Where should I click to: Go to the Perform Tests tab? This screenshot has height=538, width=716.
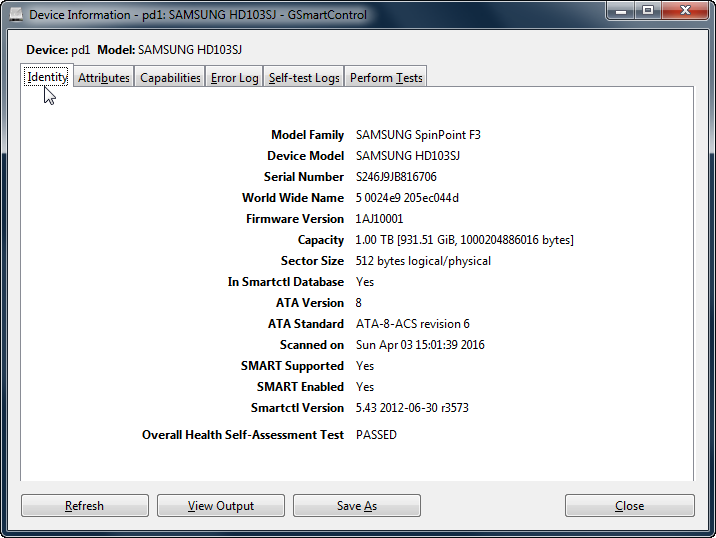pyautogui.click(x=386, y=78)
